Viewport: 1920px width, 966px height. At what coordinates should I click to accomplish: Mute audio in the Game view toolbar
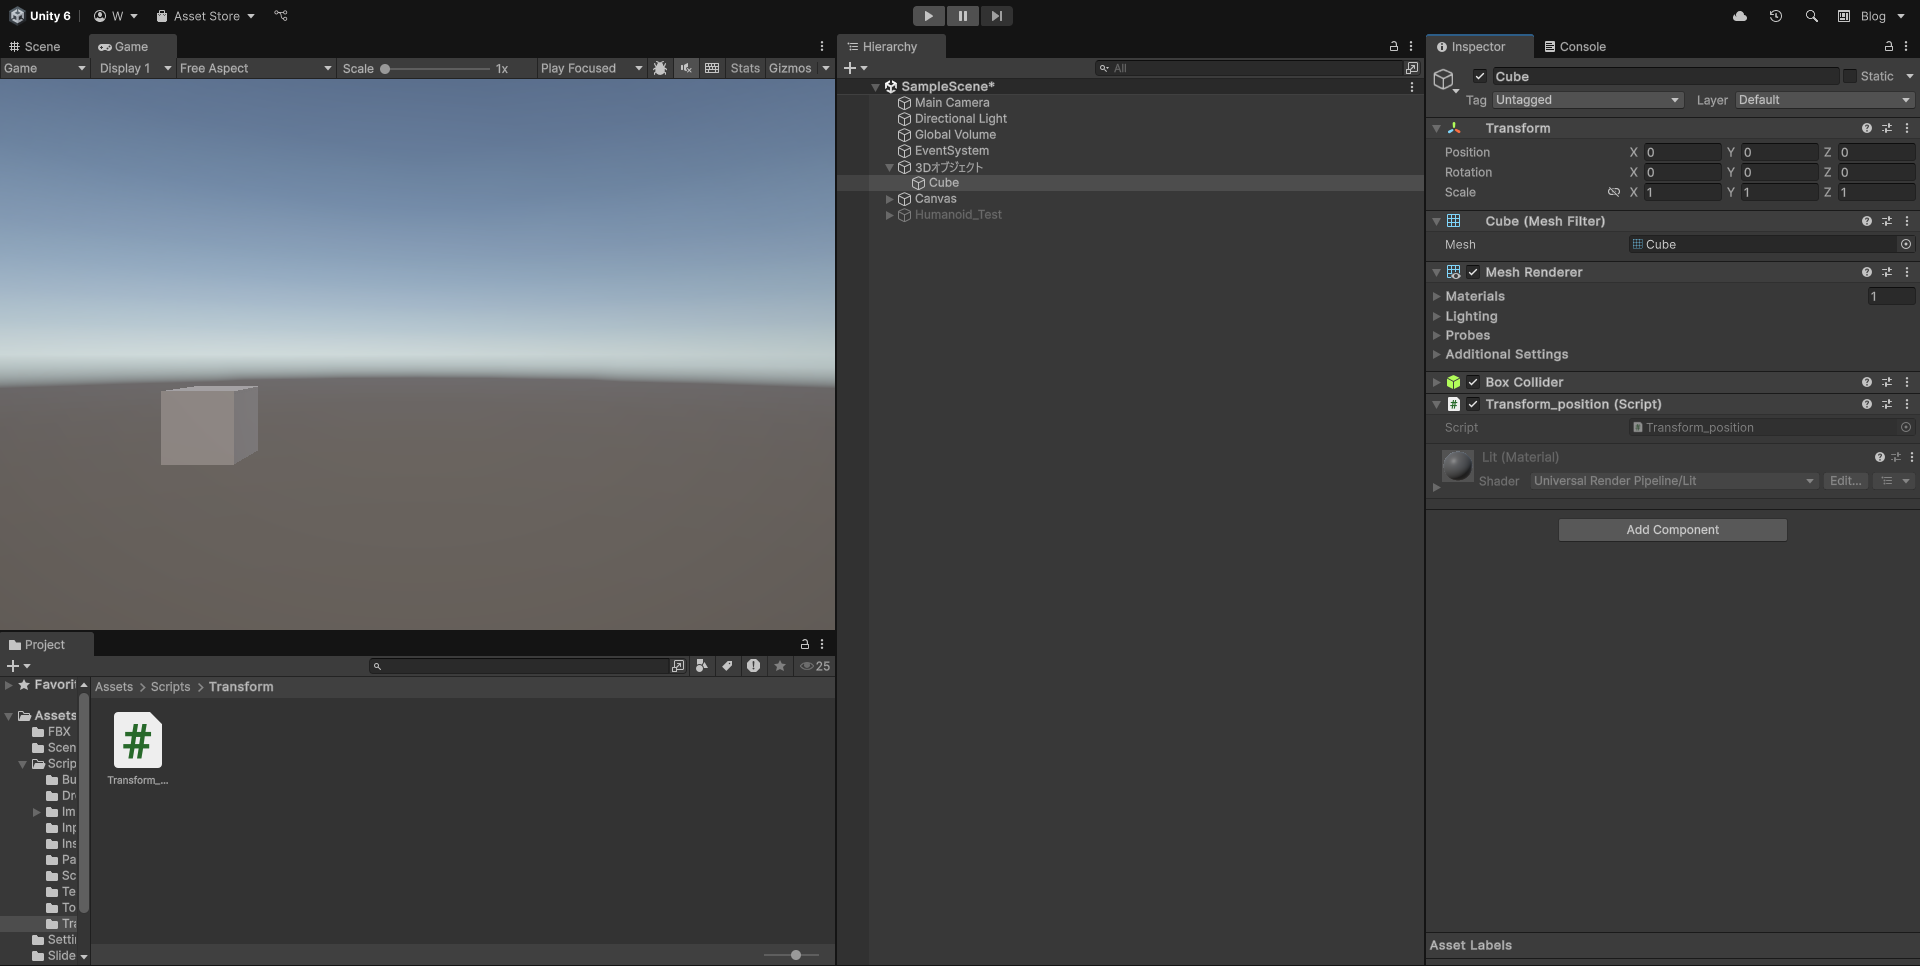(686, 68)
